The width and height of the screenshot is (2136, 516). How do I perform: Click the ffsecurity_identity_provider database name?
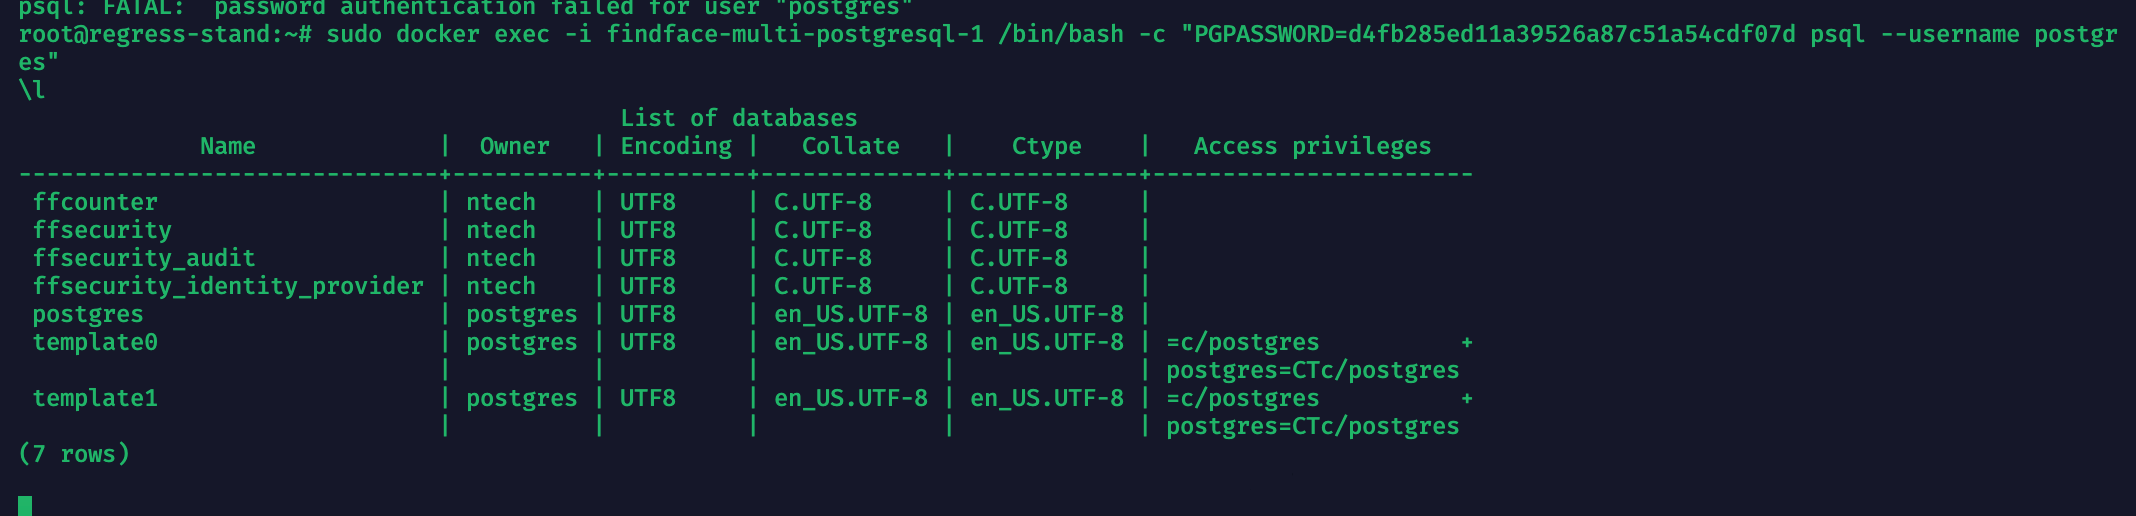pos(228,286)
